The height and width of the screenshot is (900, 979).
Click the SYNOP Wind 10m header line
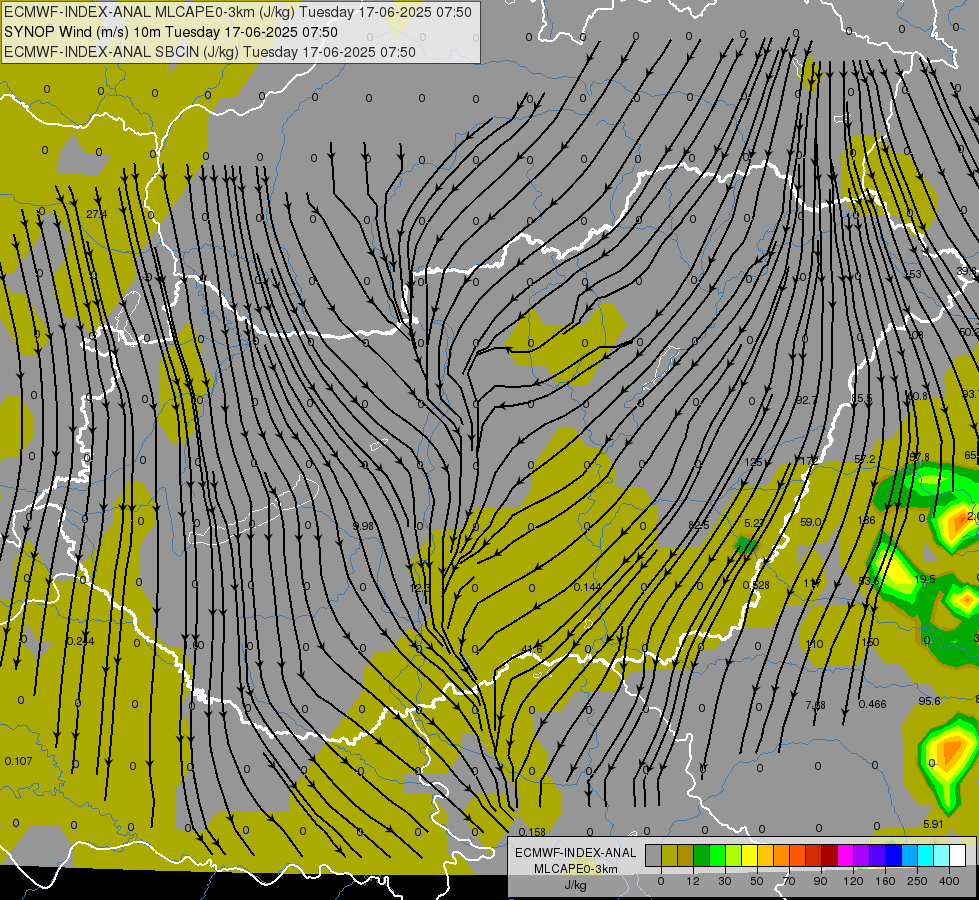coord(171,32)
